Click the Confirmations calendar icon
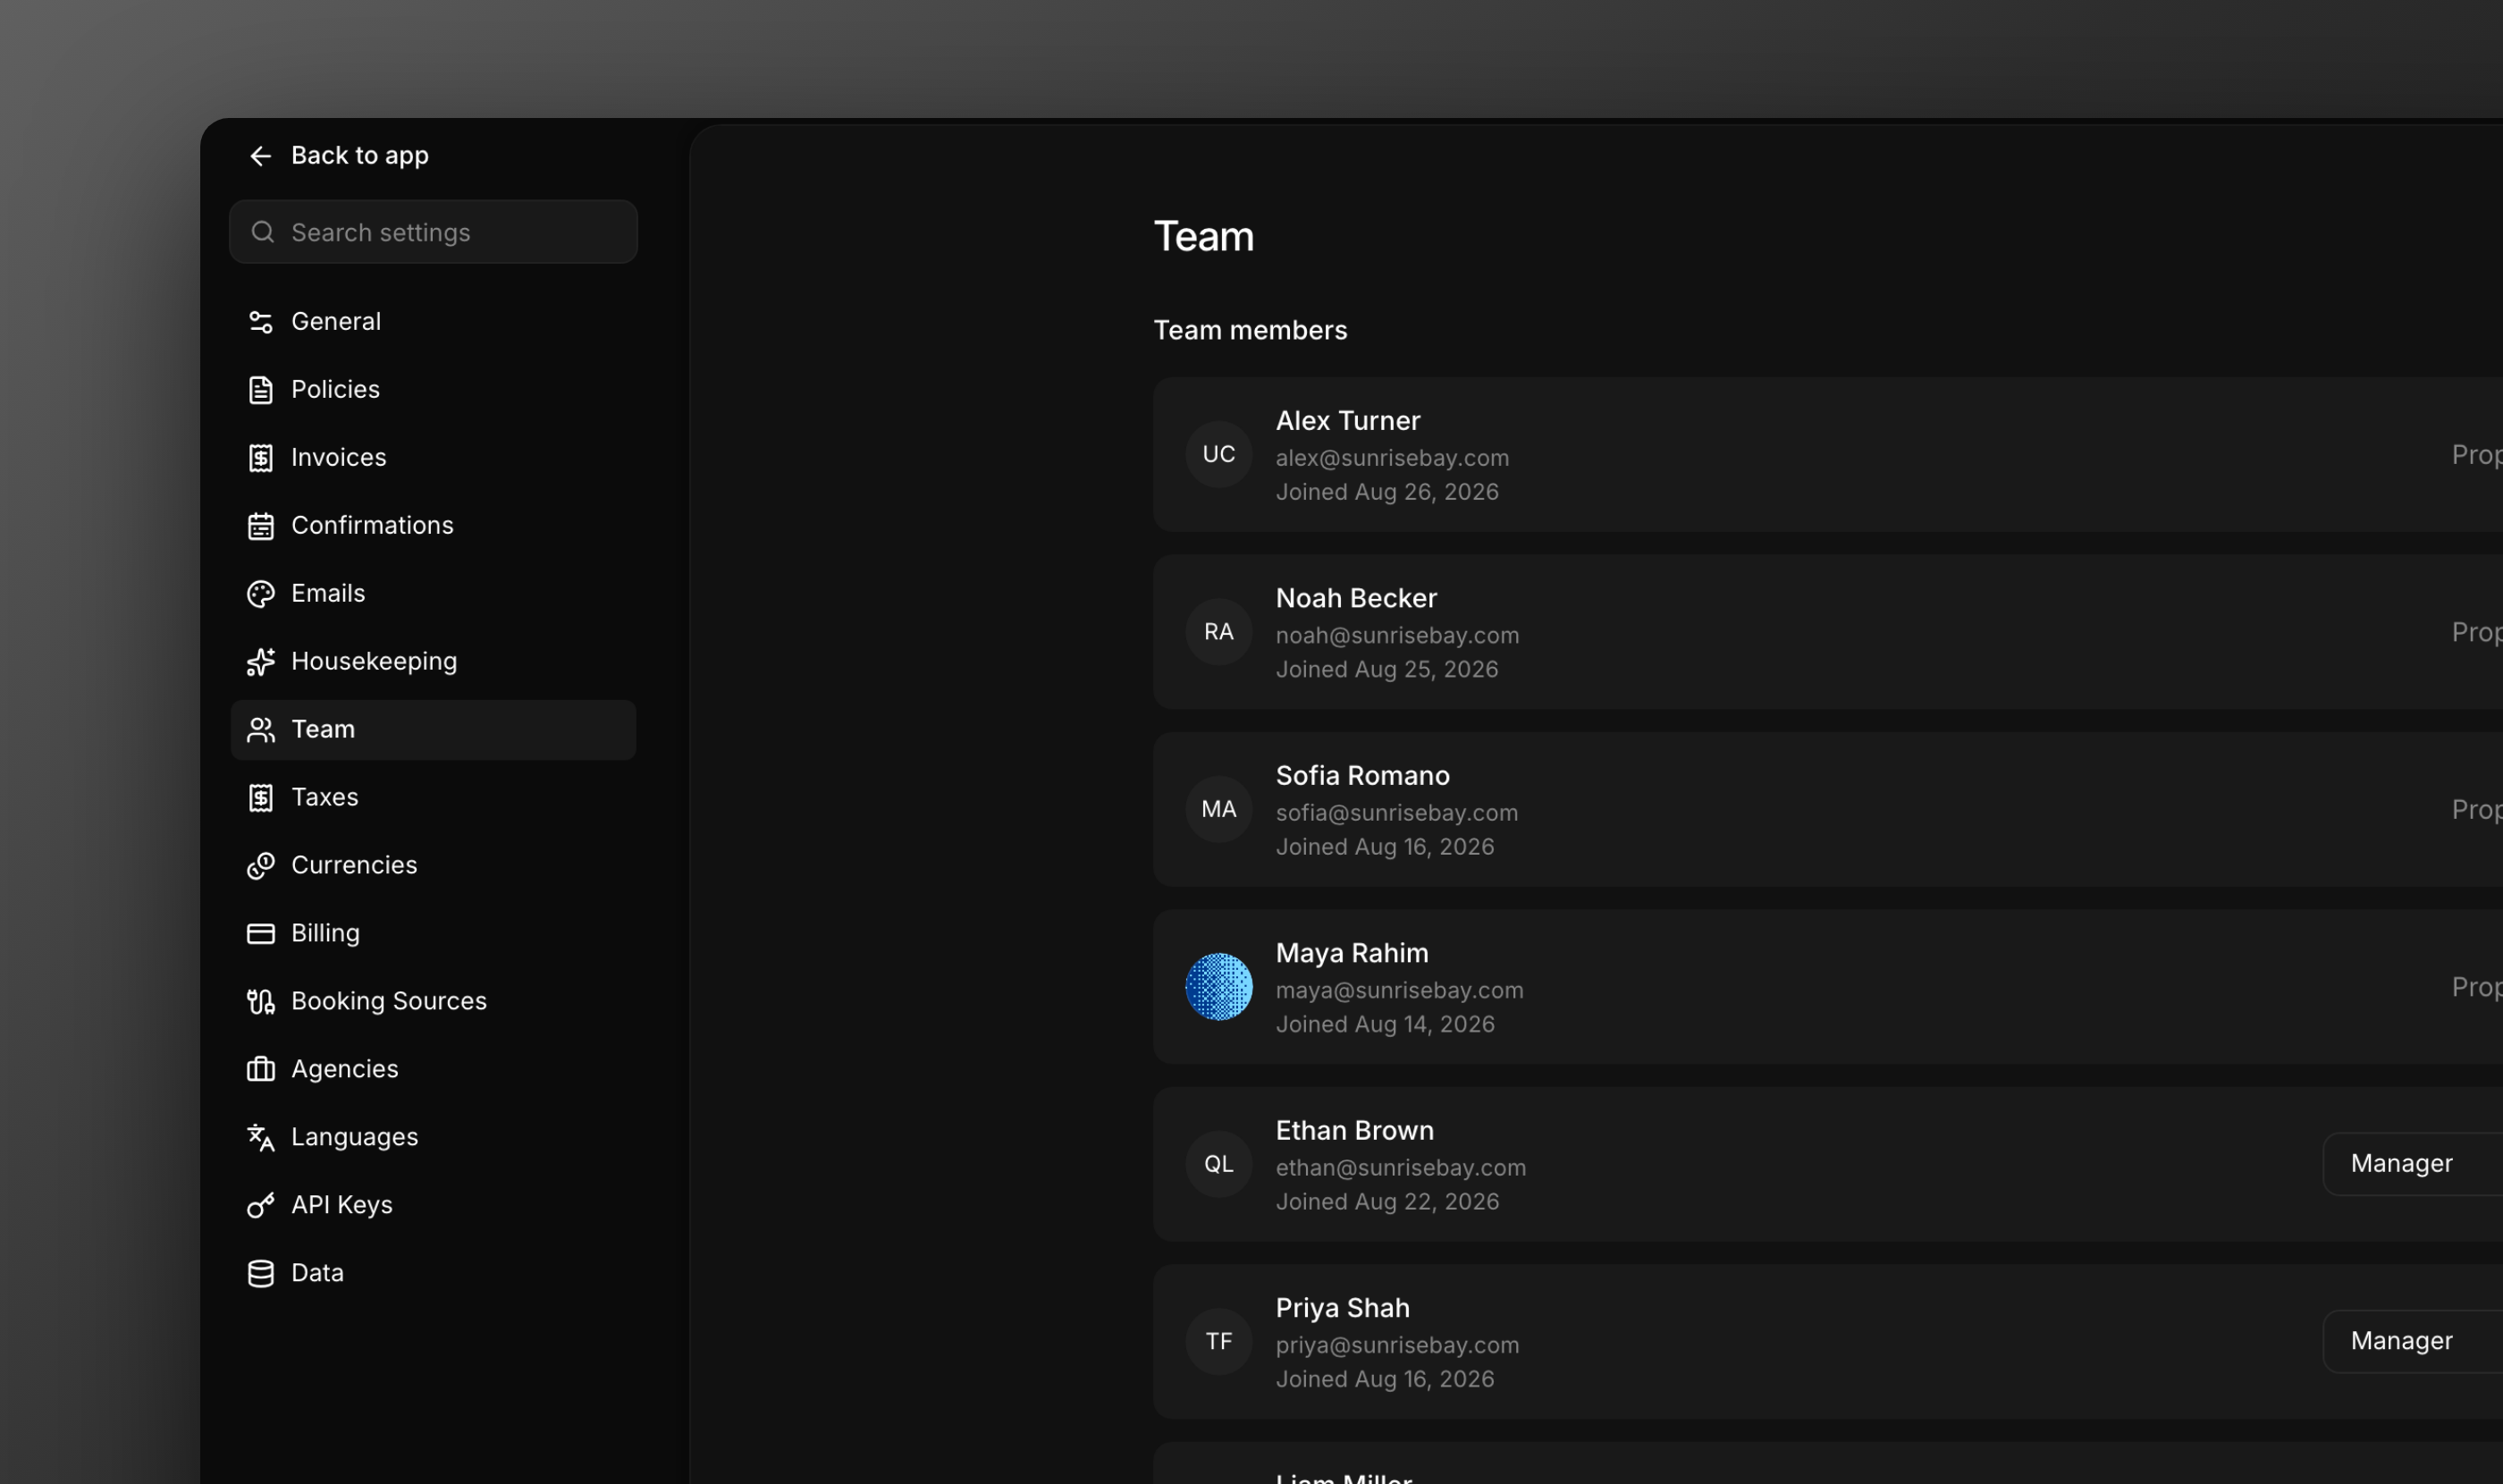 coord(260,526)
